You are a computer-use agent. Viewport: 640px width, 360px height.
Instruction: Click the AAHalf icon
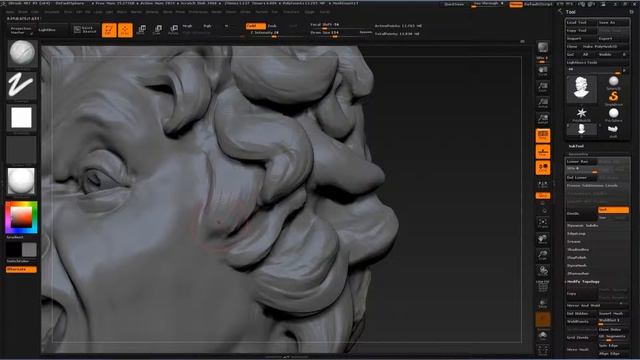click(542, 119)
